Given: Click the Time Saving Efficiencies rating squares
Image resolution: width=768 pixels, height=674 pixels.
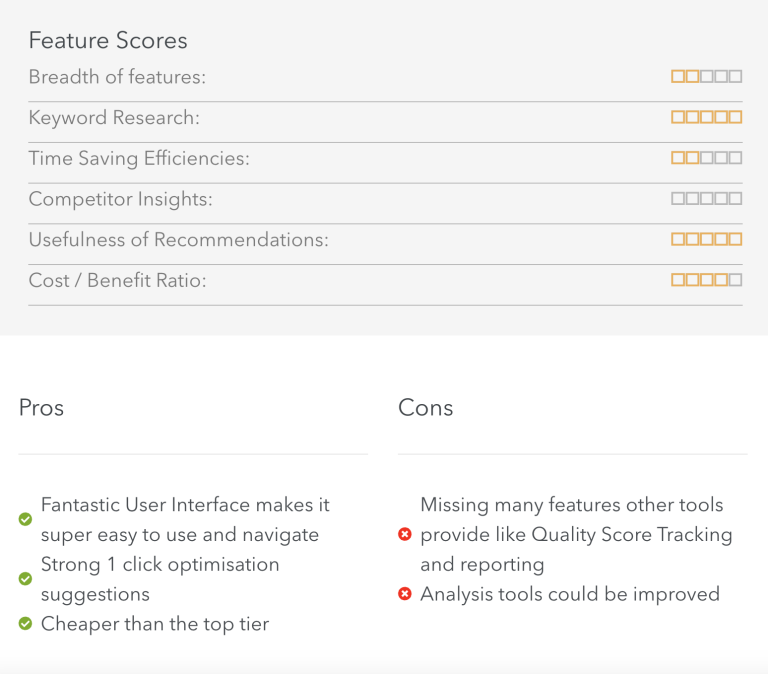Looking at the screenshot, I should pos(706,158).
